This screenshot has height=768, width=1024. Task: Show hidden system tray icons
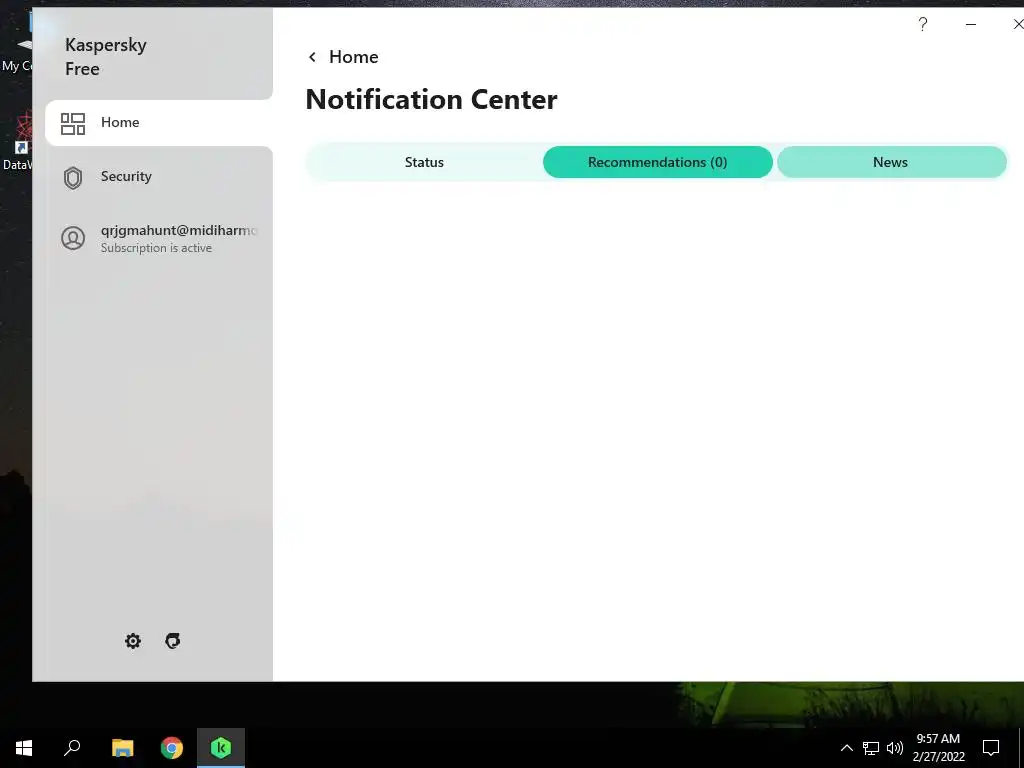[x=846, y=748]
